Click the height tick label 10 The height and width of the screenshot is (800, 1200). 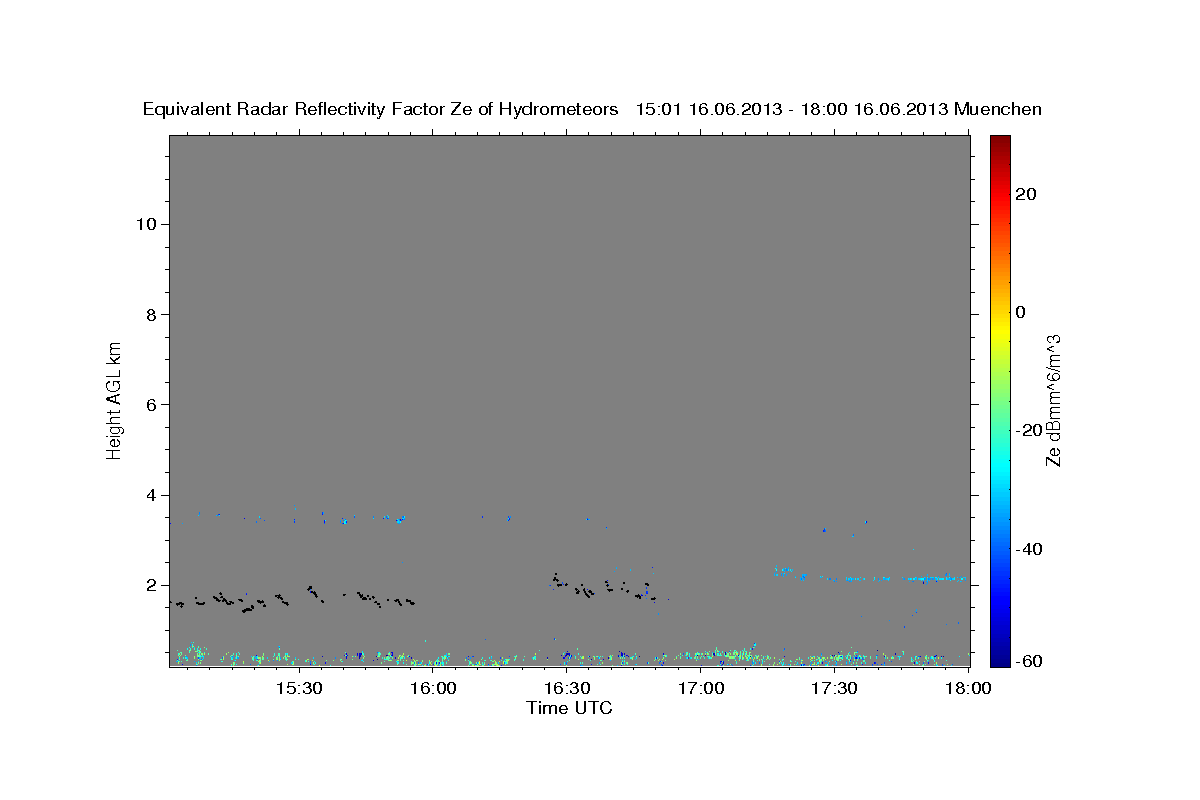pyautogui.click(x=146, y=224)
